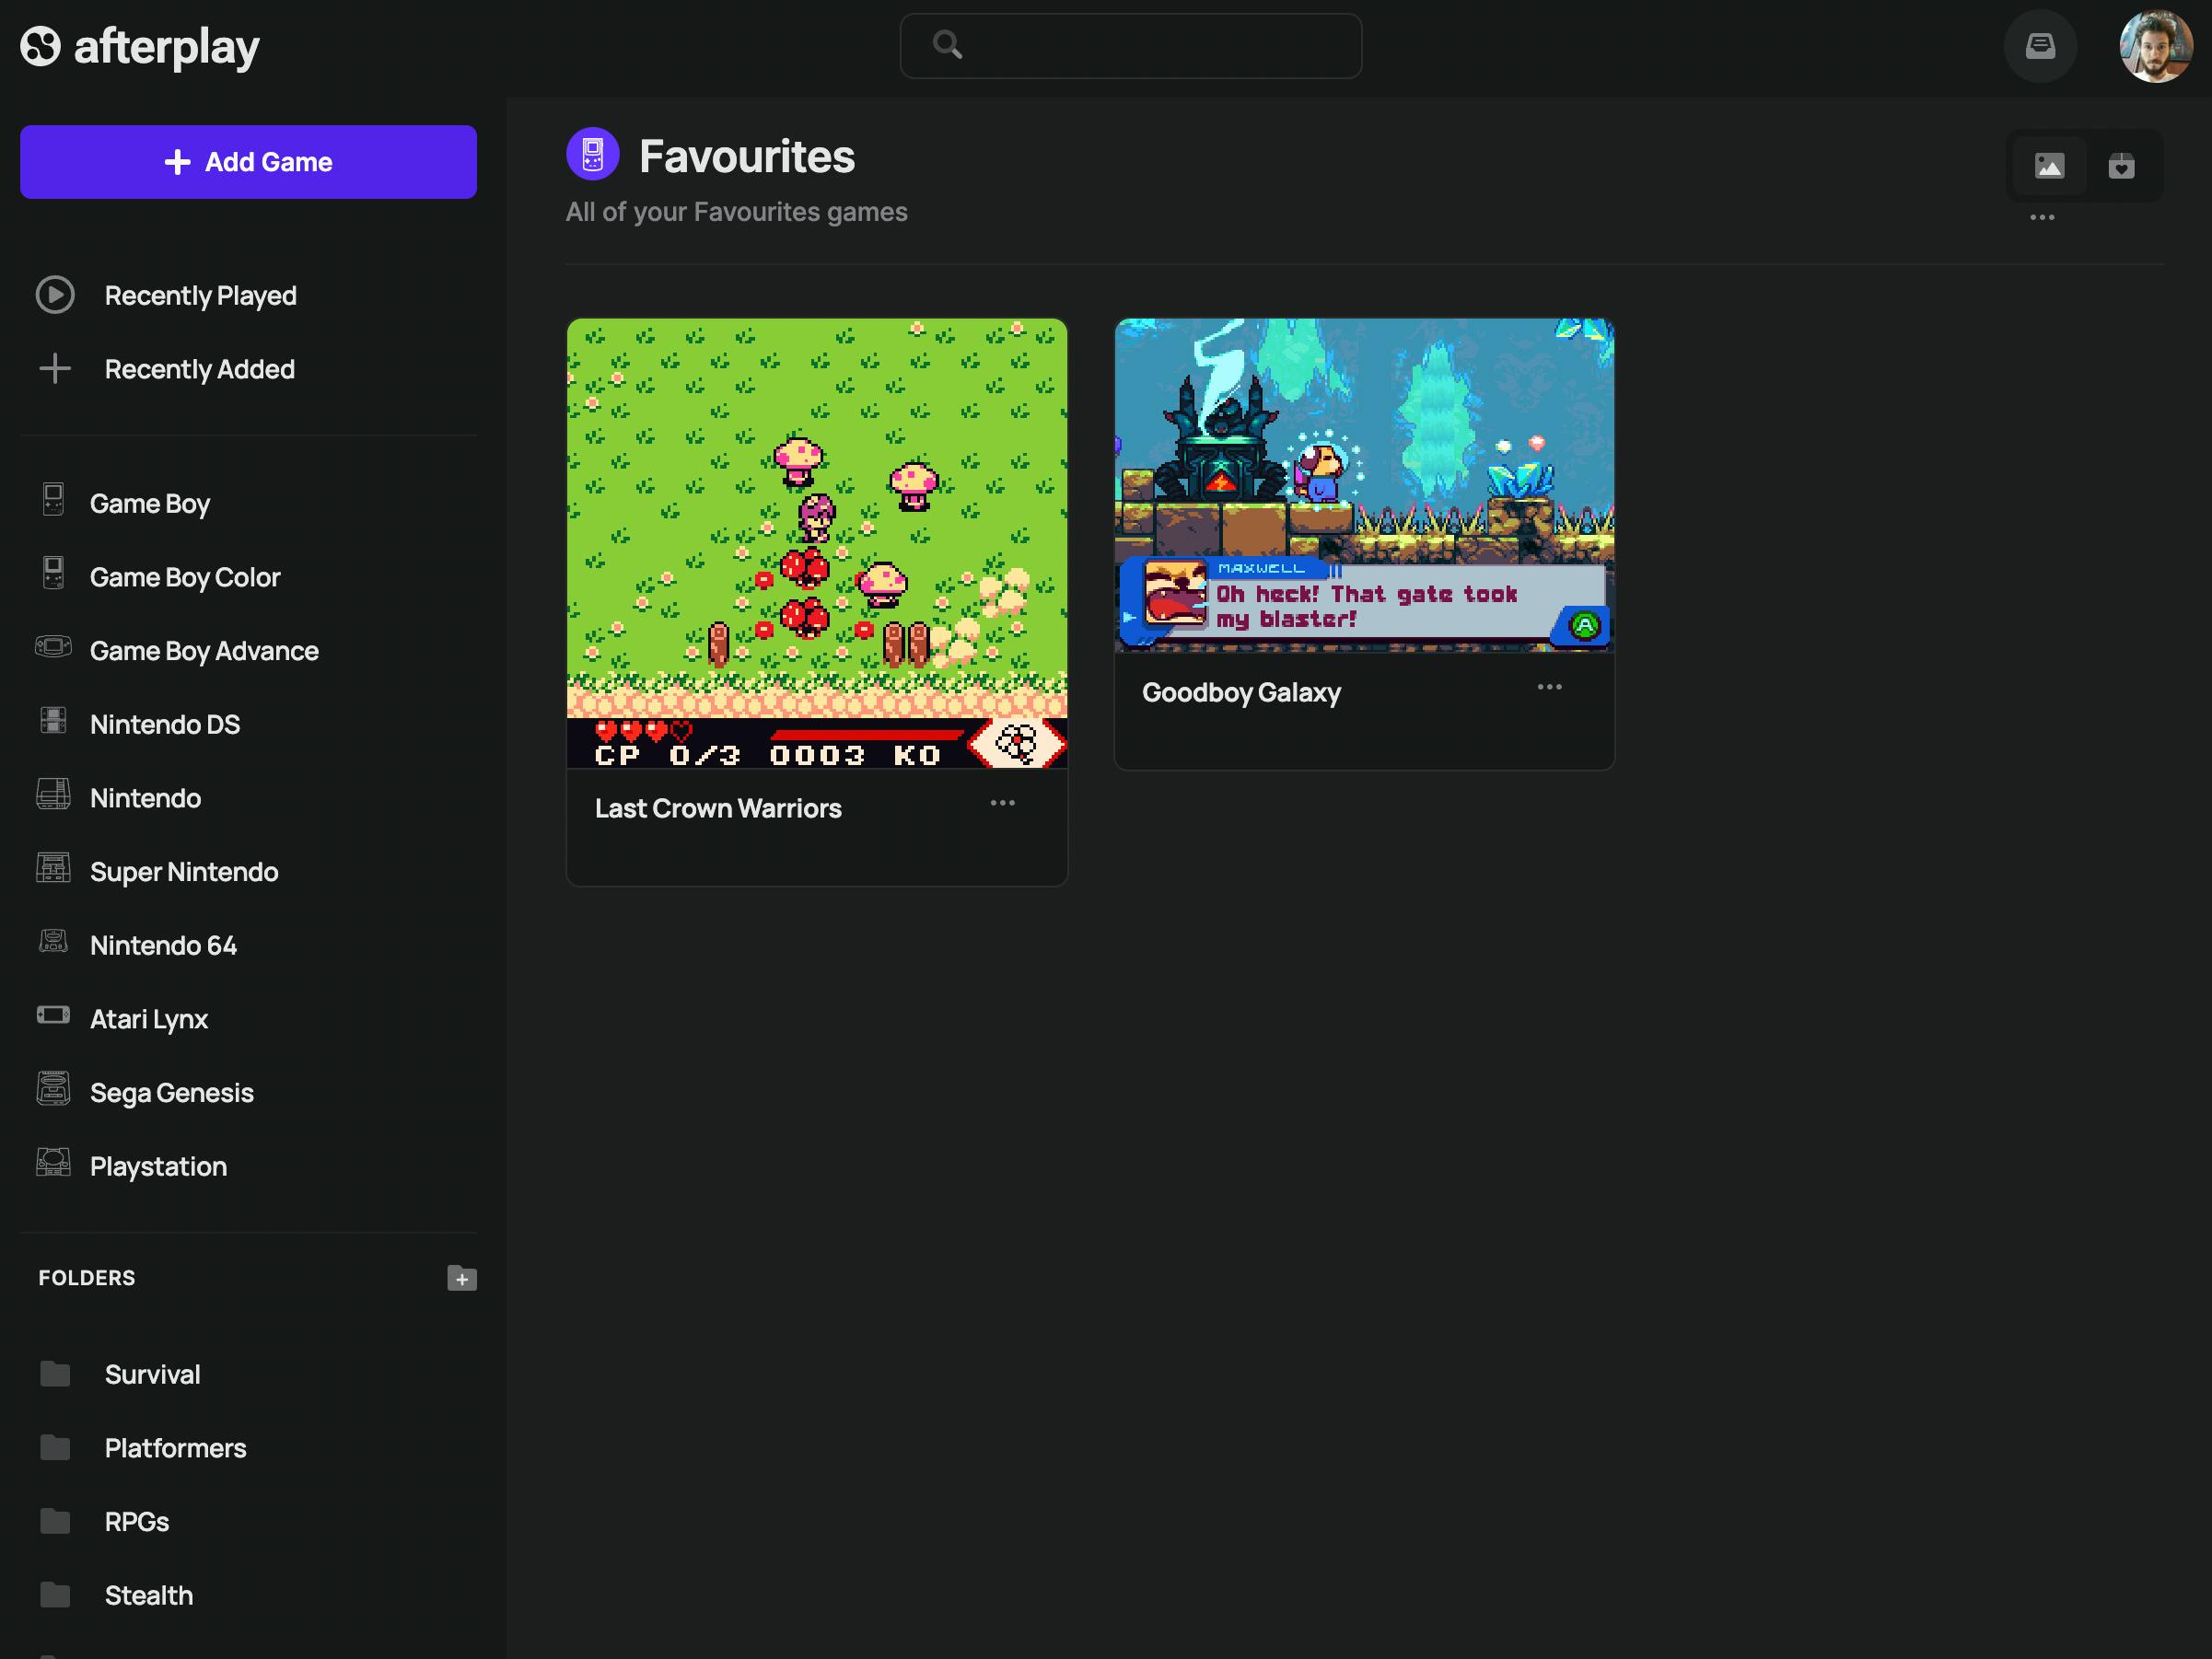Click the Atari Lynx console icon

(x=53, y=1015)
